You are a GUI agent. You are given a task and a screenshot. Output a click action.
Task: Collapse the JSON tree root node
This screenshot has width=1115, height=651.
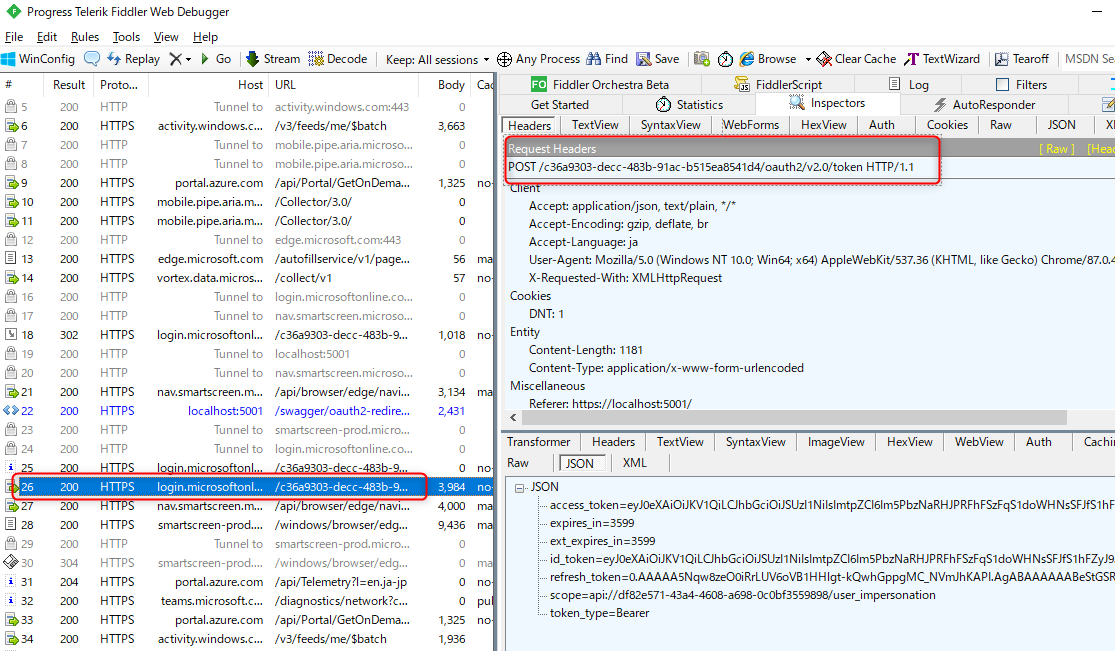coord(520,487)
